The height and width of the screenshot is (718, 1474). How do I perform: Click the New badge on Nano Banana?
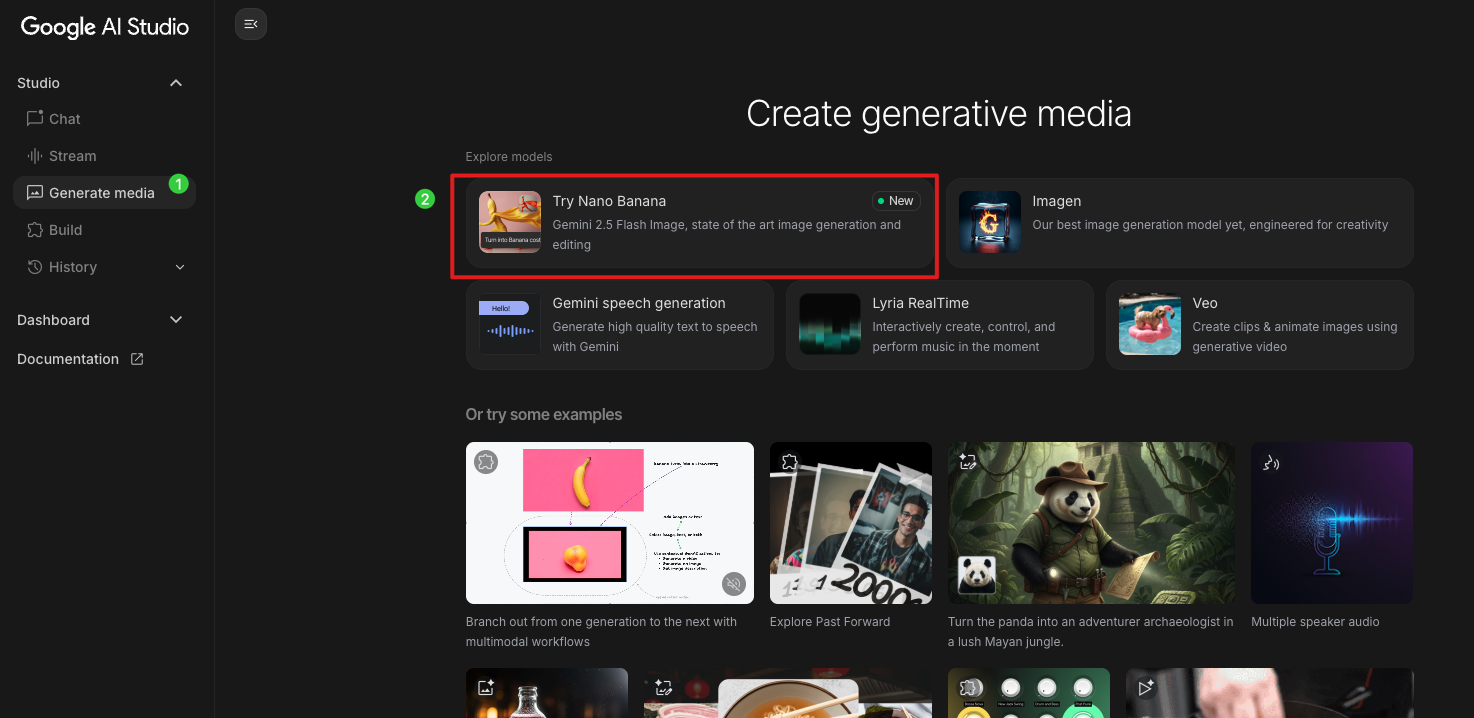coord(896,201)
